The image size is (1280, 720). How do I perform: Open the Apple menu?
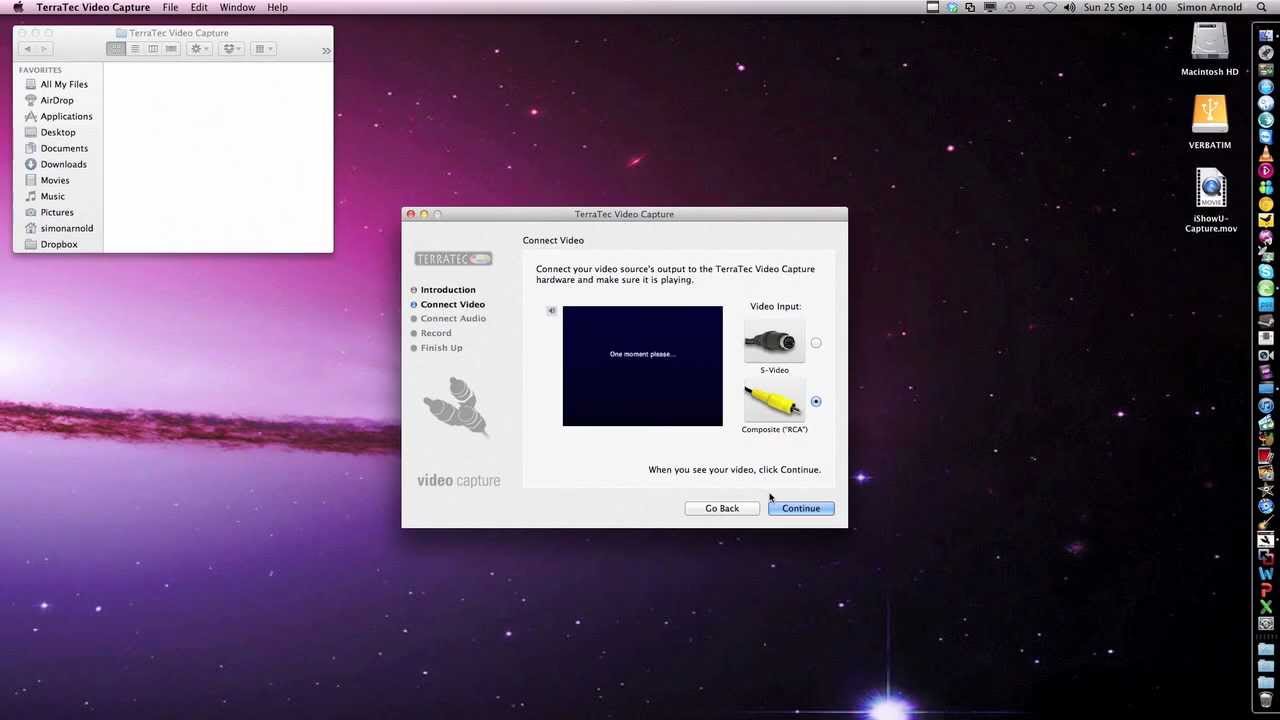[x=18, y=7]
